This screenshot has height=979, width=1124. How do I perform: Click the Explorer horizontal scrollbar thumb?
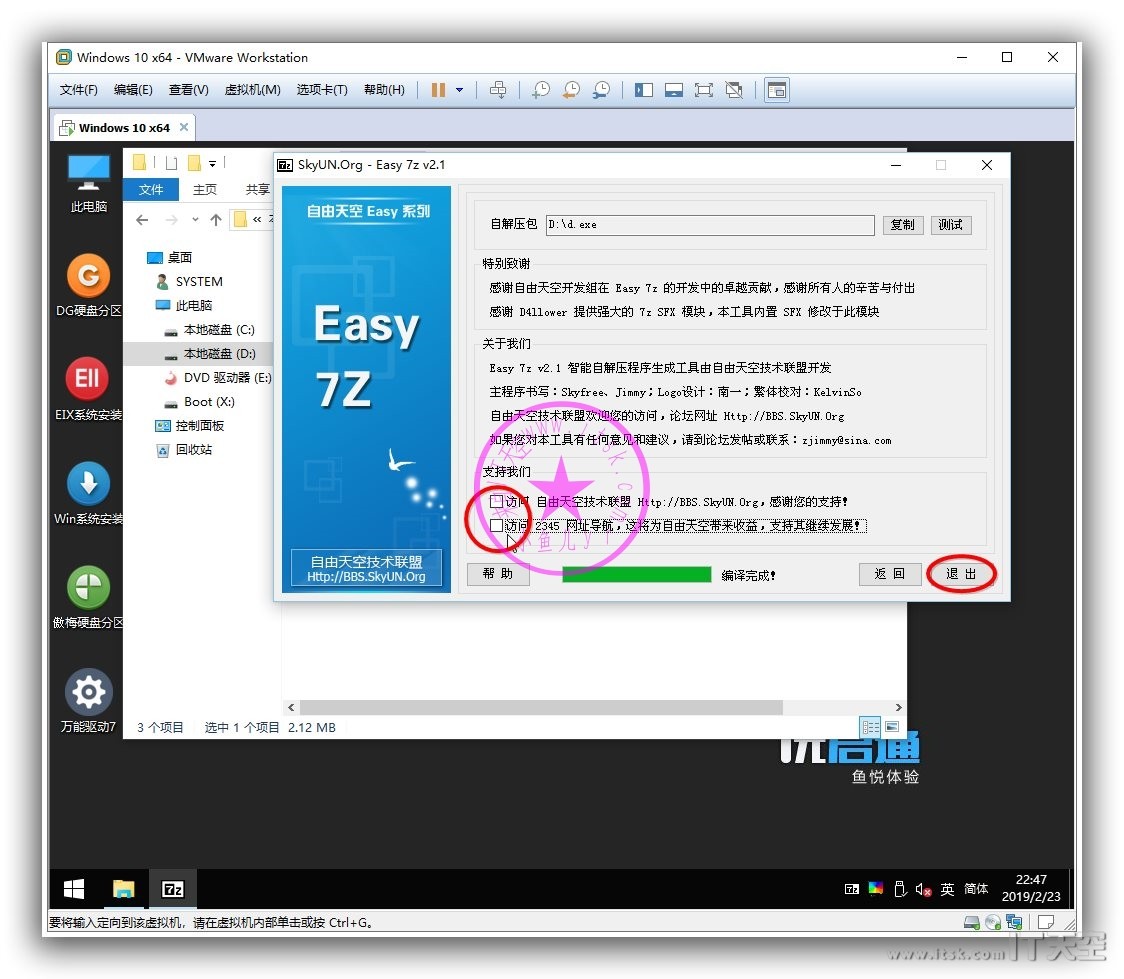[541, 707]
